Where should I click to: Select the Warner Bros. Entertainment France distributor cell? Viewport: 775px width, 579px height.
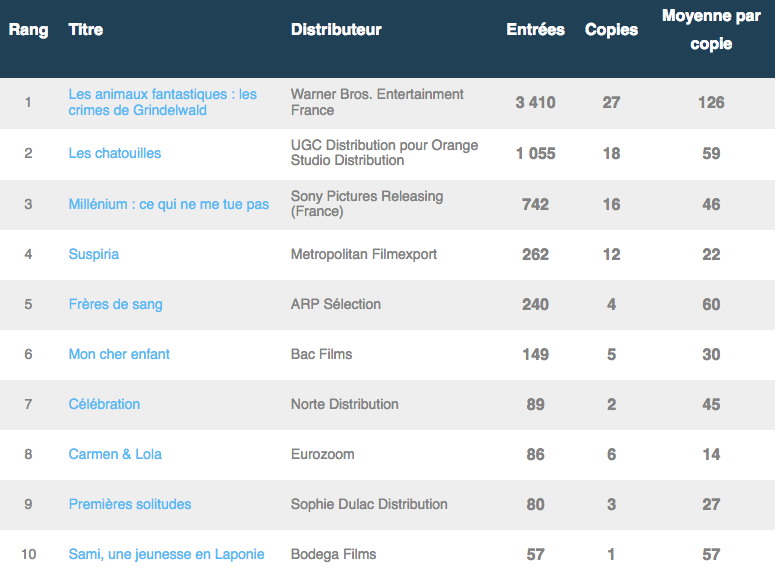[x=377, y=102]
